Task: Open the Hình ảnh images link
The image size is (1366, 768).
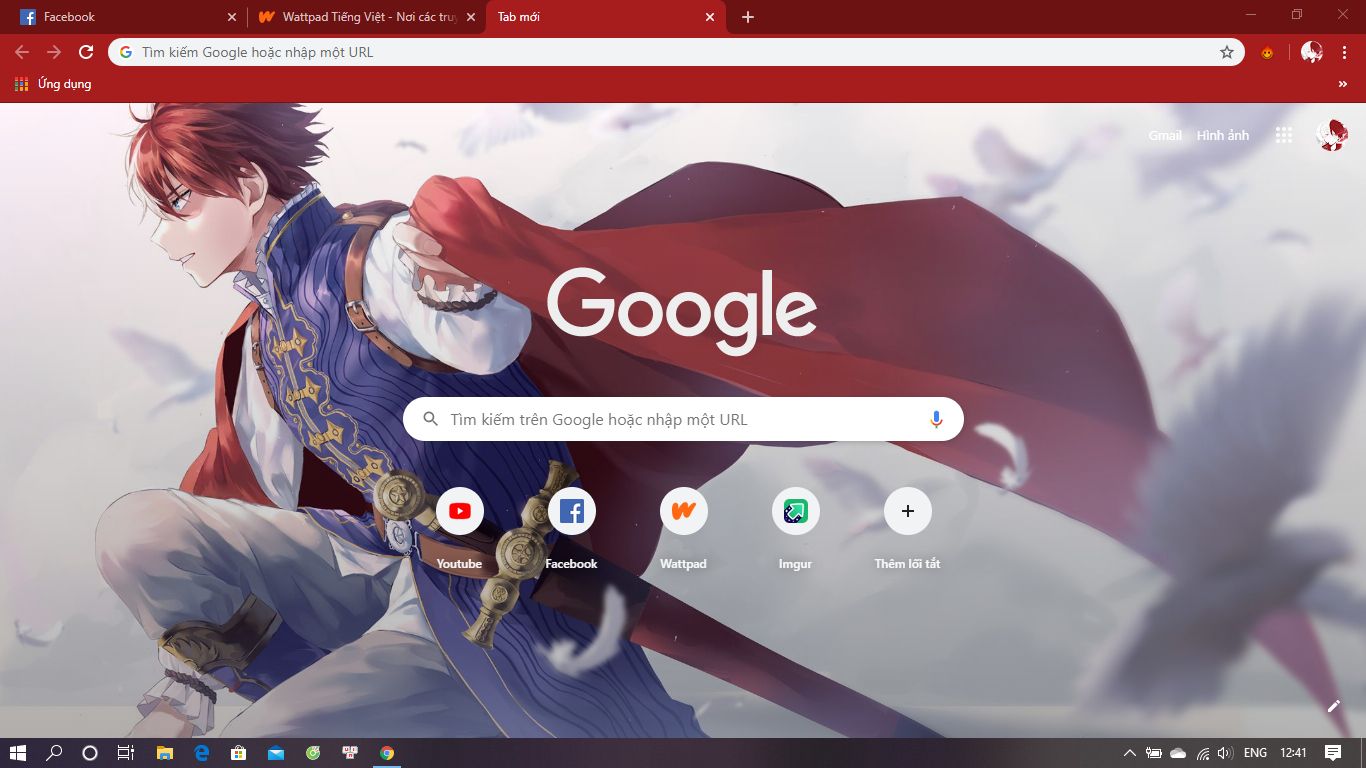Action: (x=1223, y=135)
